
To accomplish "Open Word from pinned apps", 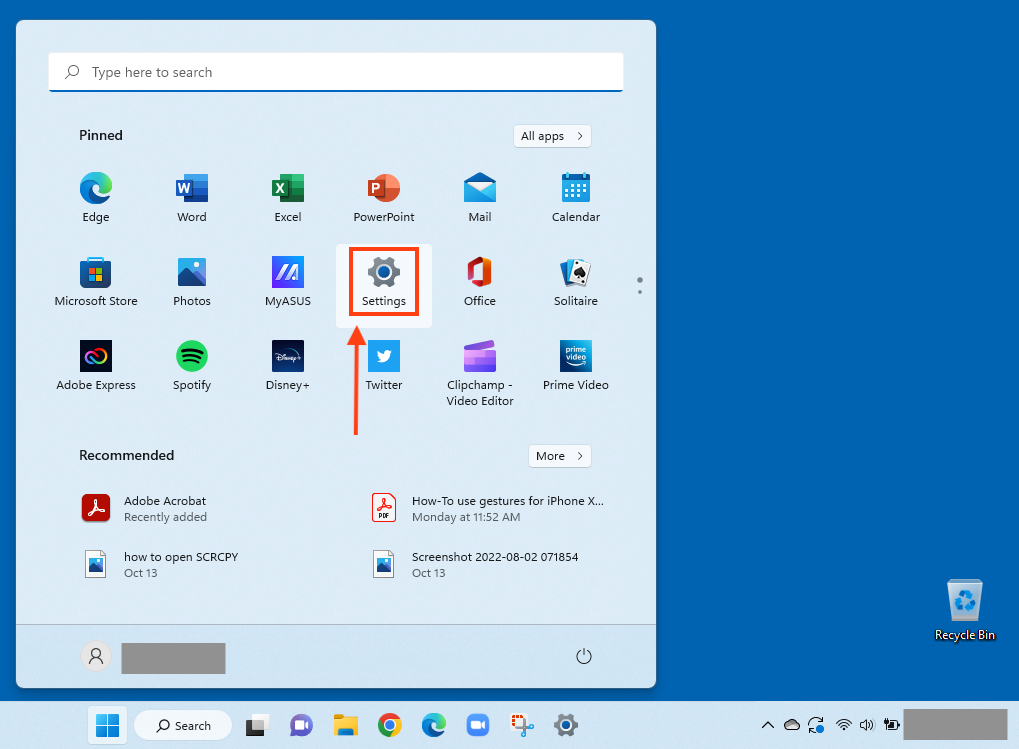I will 191,196.
